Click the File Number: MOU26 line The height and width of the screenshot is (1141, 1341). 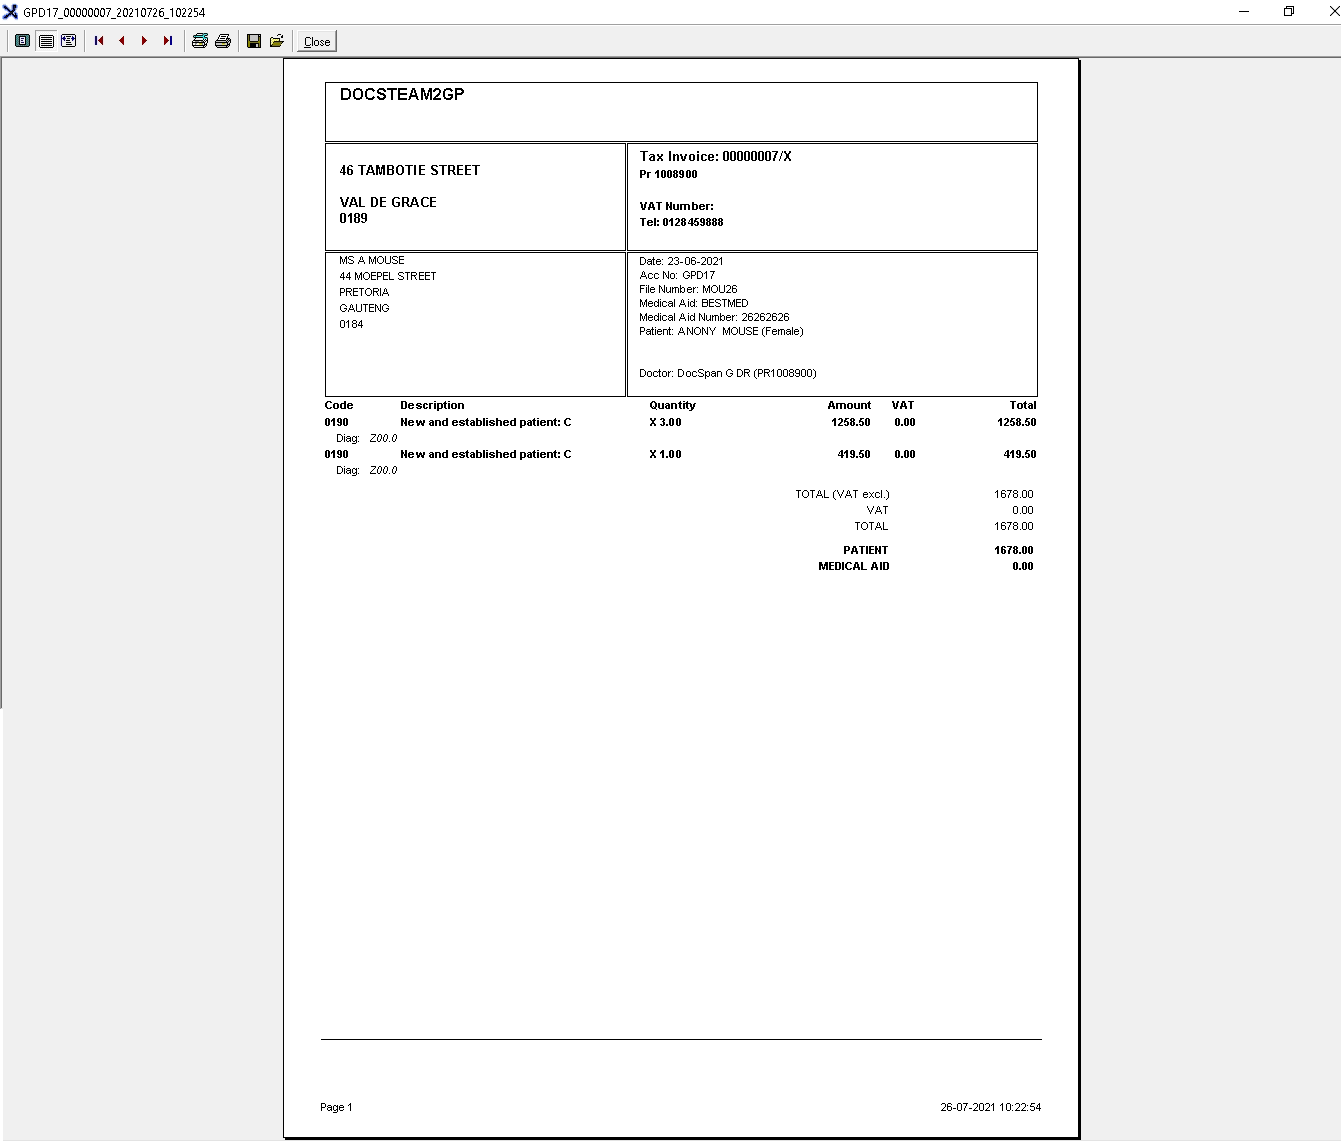coord(689,289)
